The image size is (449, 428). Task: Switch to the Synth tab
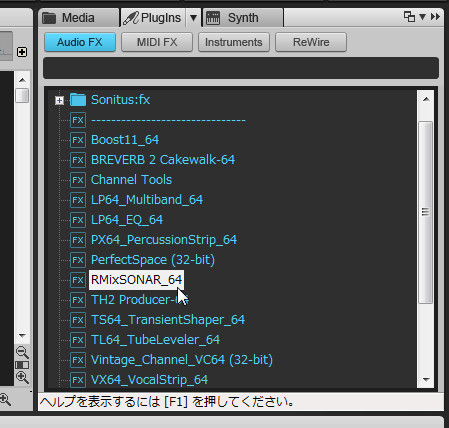243,18
